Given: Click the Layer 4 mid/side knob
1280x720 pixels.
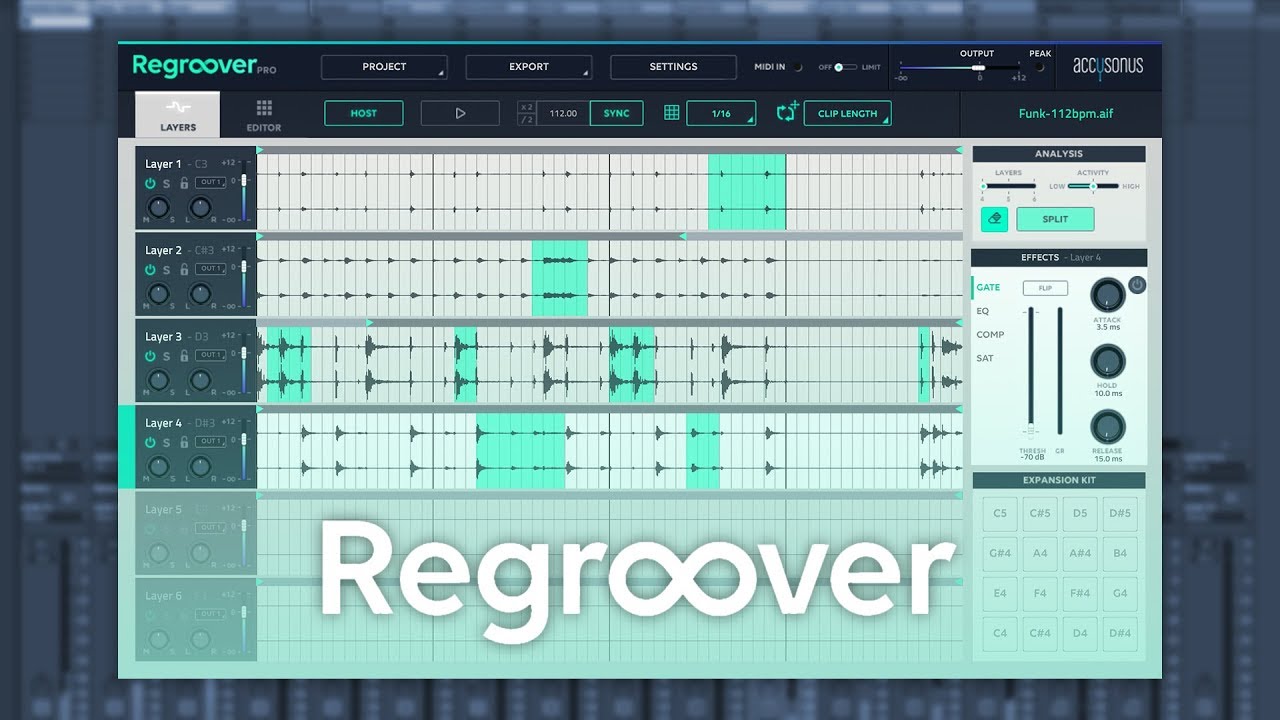Looking at the screenshot, I should point(158,466).
